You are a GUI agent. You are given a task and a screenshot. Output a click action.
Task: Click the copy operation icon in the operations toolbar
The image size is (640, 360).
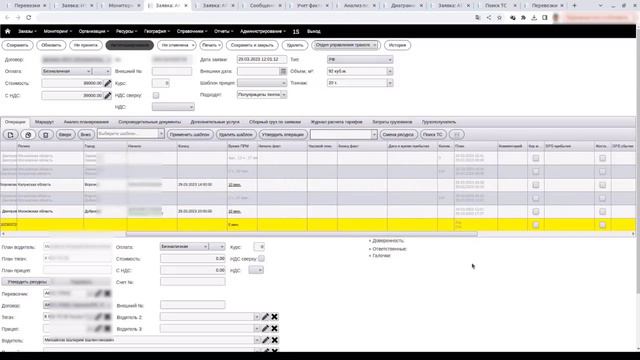[28, 134]
